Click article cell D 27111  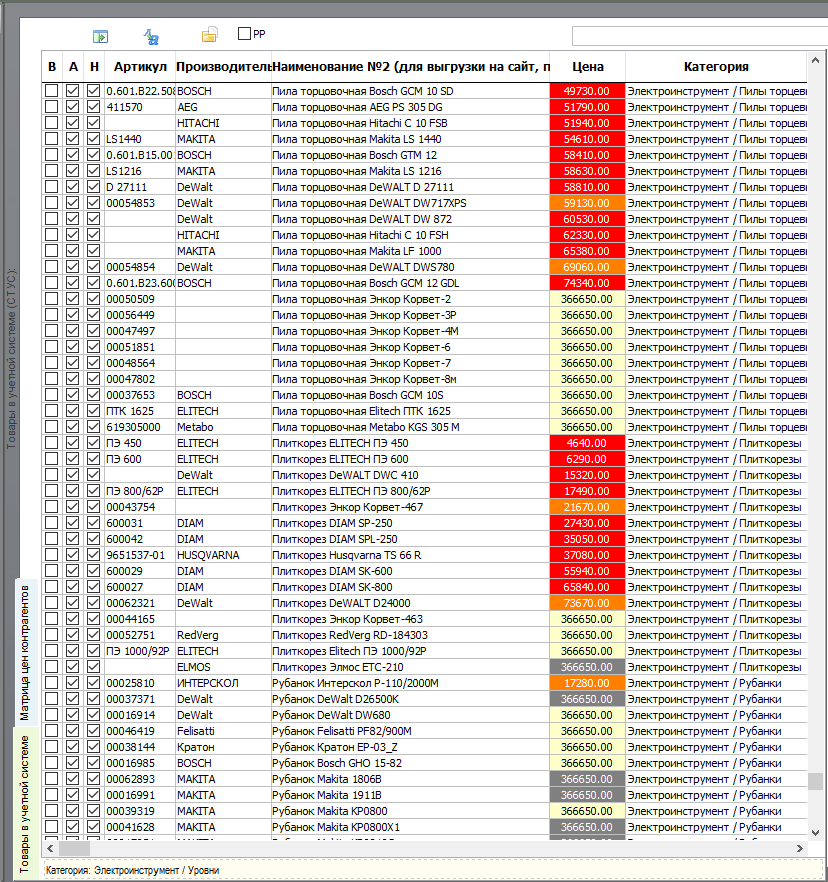tap(140, 187)
